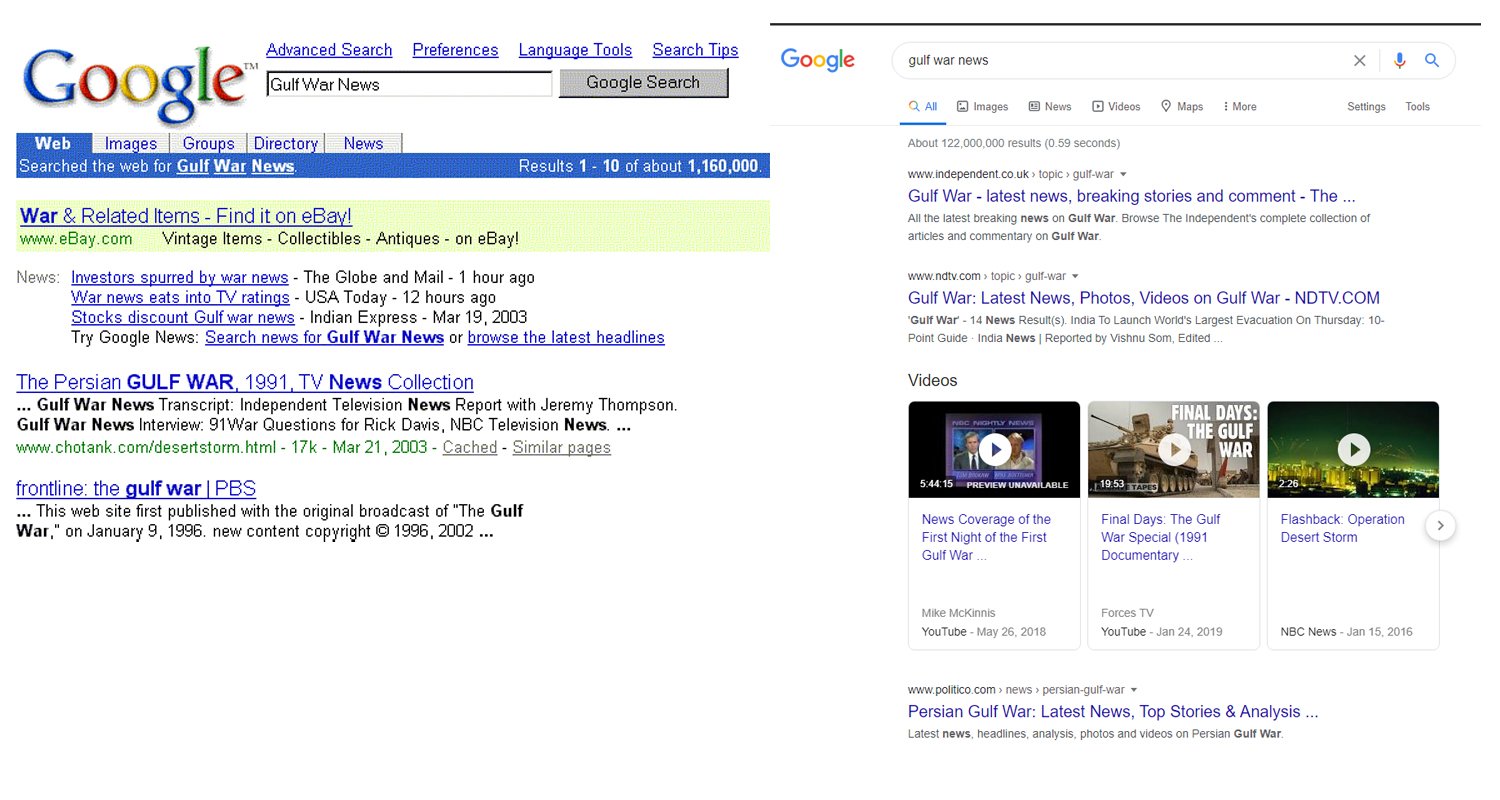Screen dimensions: 1500x800
Task: Click the modern Google logo on the new page
Action: pos(817,60)
